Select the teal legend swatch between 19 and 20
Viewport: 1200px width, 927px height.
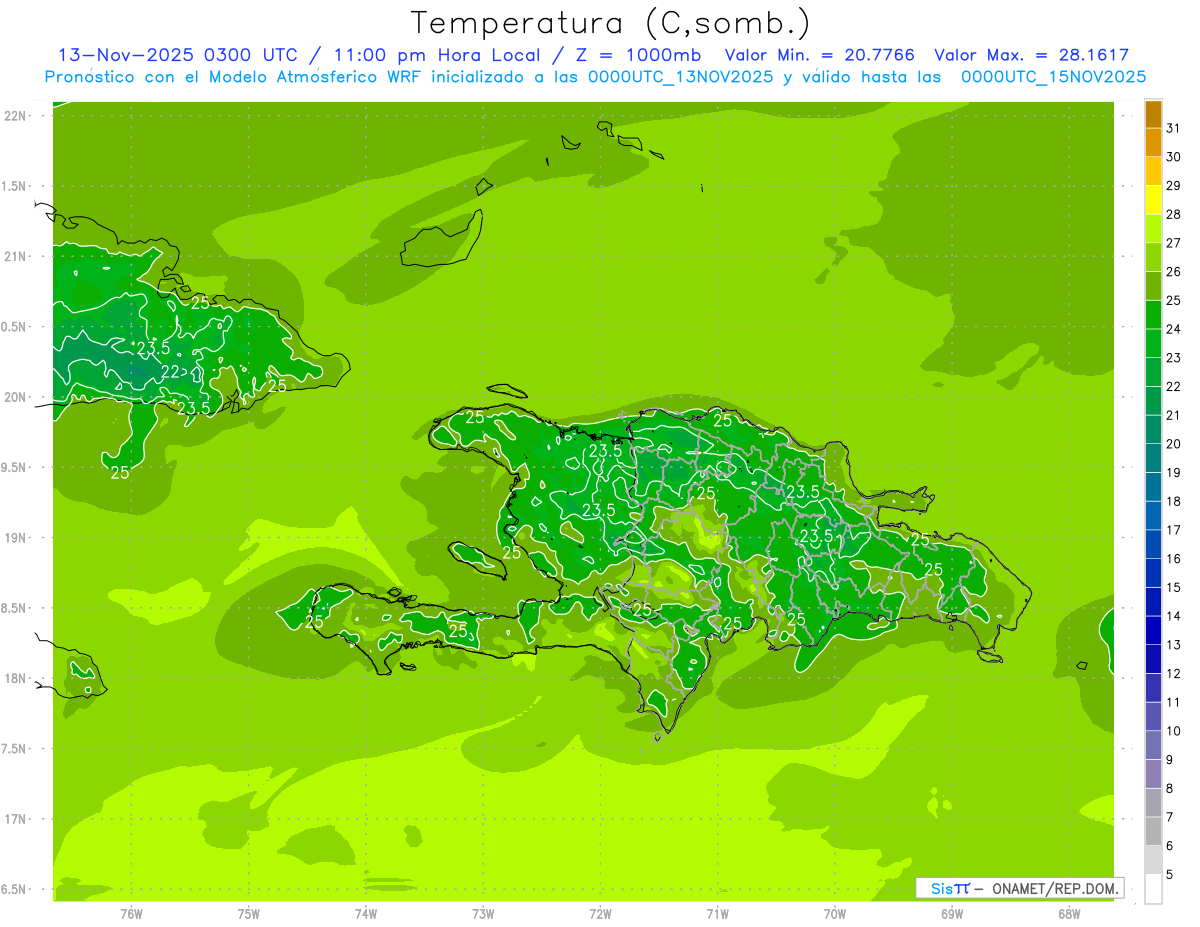coord(1153,458)
